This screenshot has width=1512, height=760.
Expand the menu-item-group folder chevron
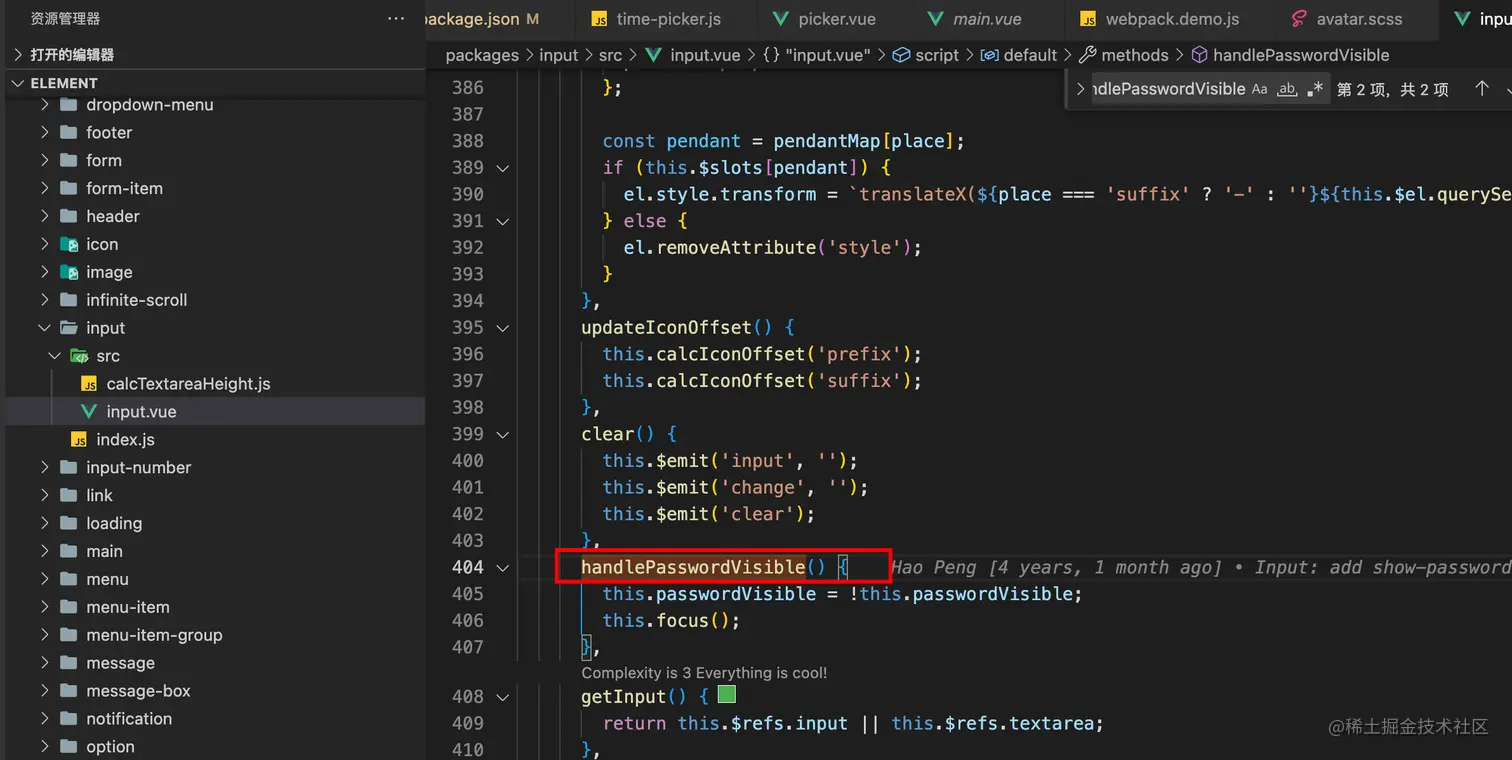(44, 635)
